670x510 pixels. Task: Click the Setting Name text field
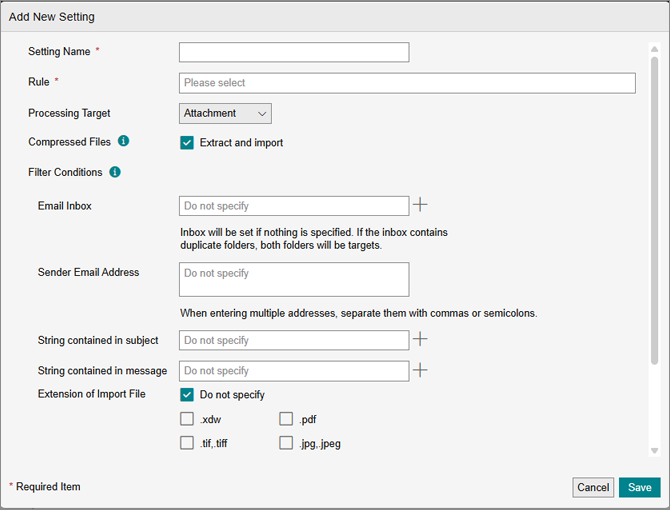click(294, 52)
